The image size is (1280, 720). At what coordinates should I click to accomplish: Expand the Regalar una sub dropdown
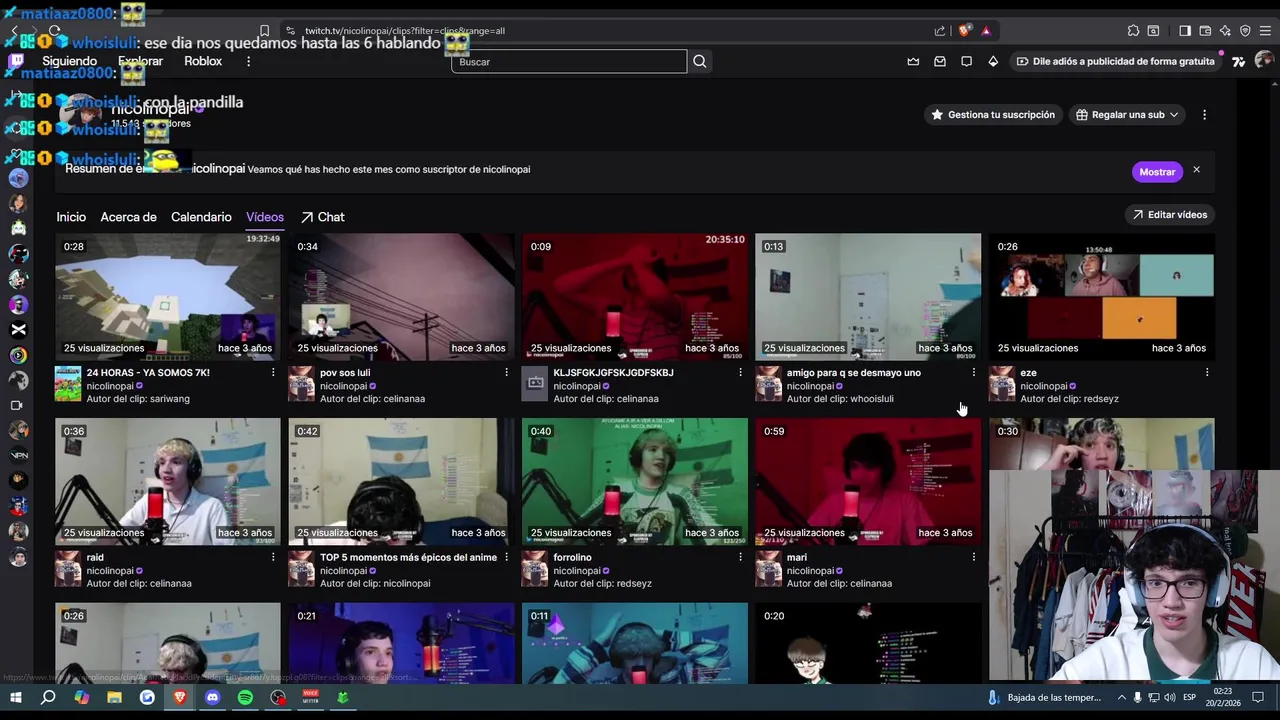(x=1127, y=115)
